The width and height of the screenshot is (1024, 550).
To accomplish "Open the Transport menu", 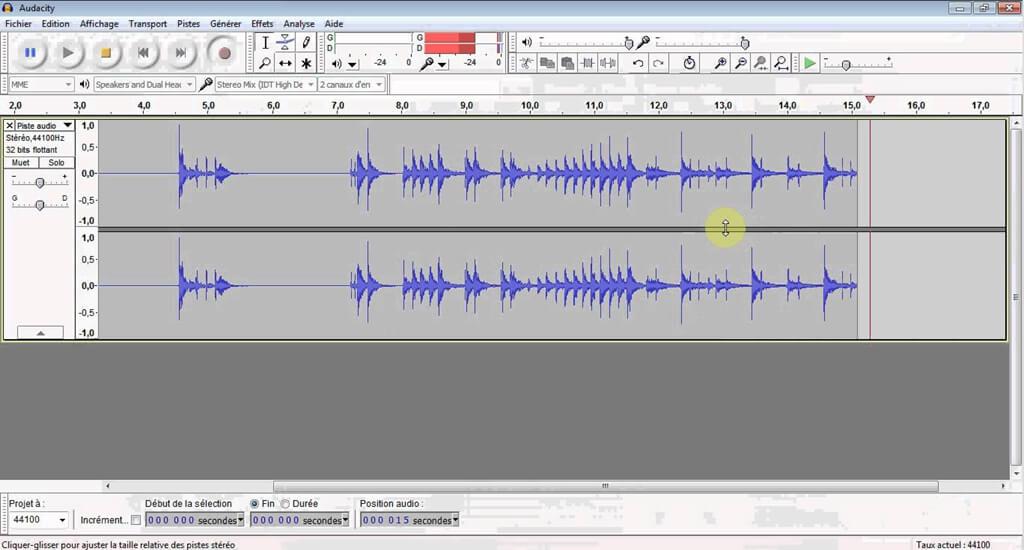I will click(x=148, y=24).
